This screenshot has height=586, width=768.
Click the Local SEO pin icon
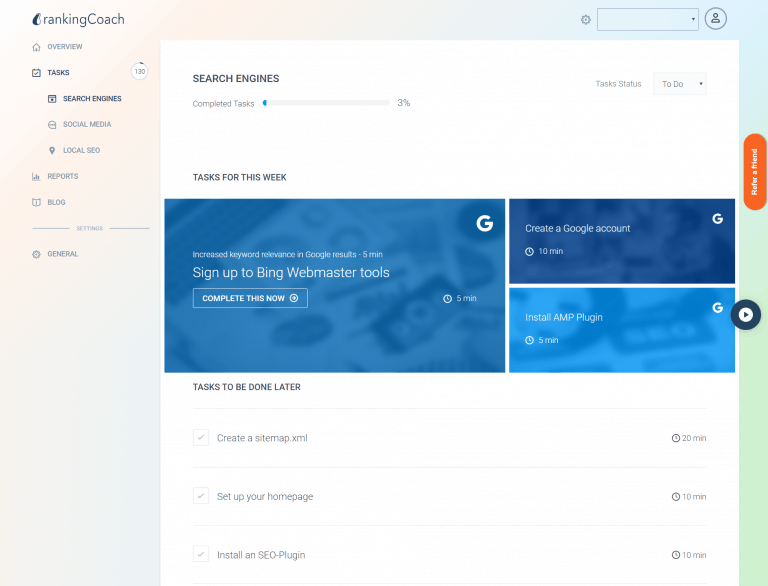pos(52,150)
